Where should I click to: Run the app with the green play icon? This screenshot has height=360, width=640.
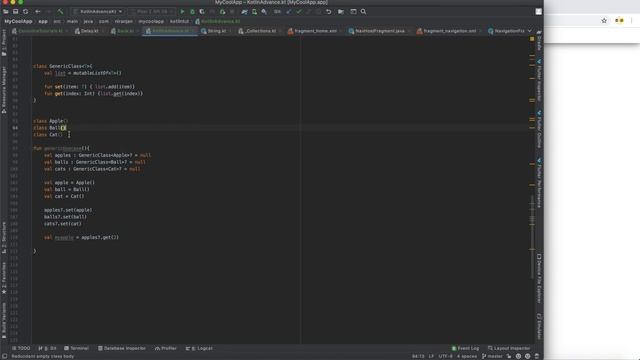(182, 12)
